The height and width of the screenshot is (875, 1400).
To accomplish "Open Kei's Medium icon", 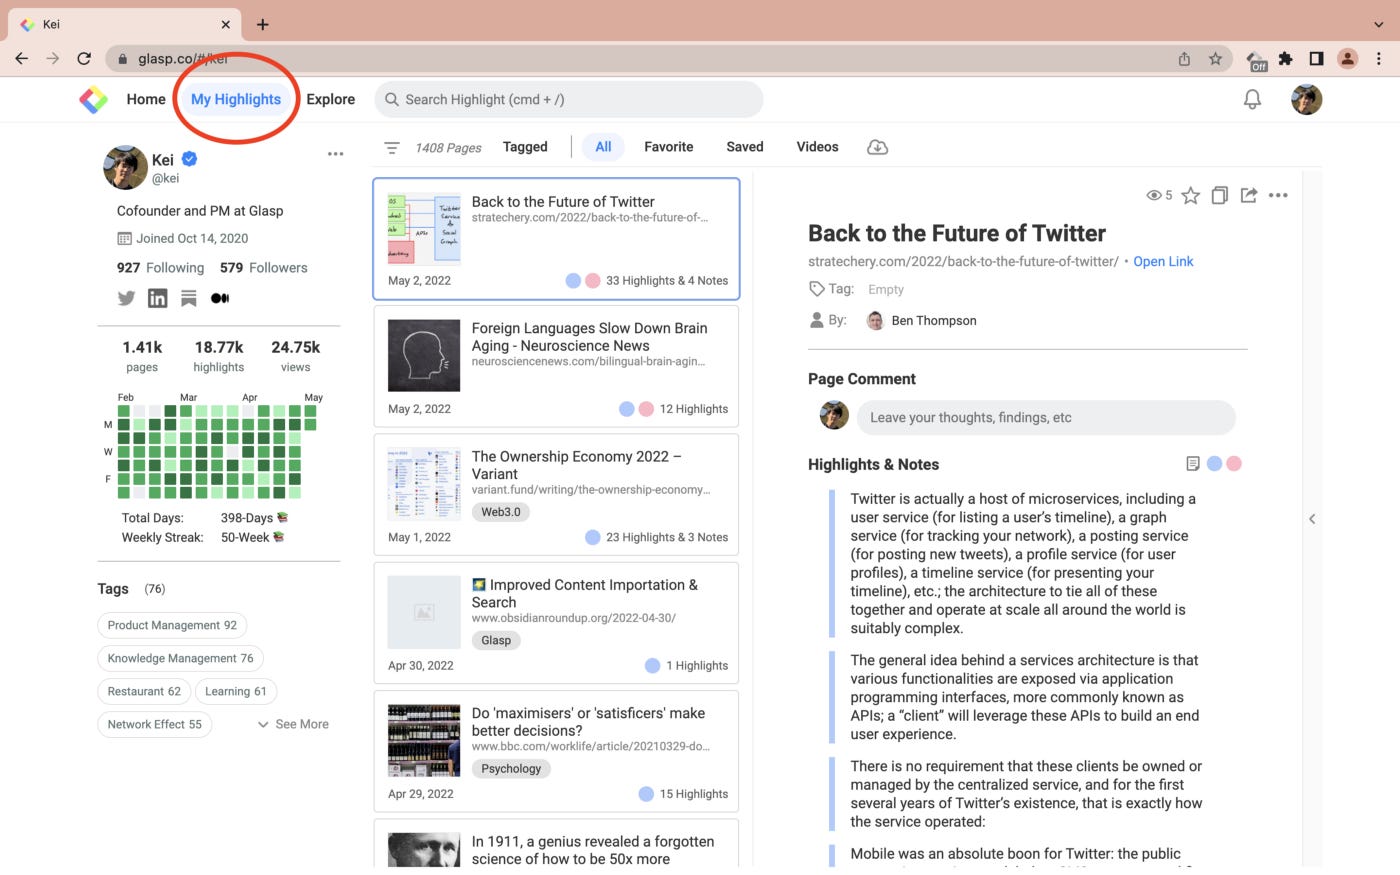I will click(x=220, y=298).
